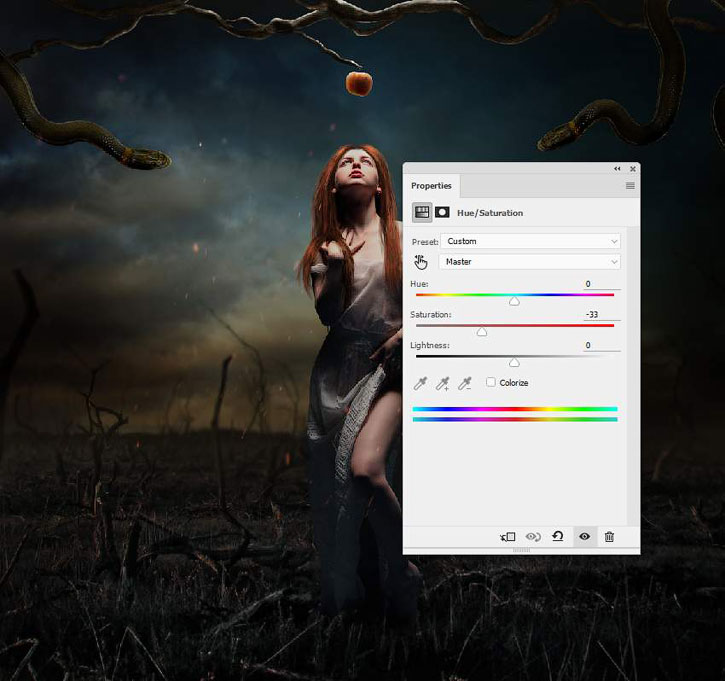View previous state icon in Properties
Viewport: 725px width, 681px height.
[x=533, y=537]
